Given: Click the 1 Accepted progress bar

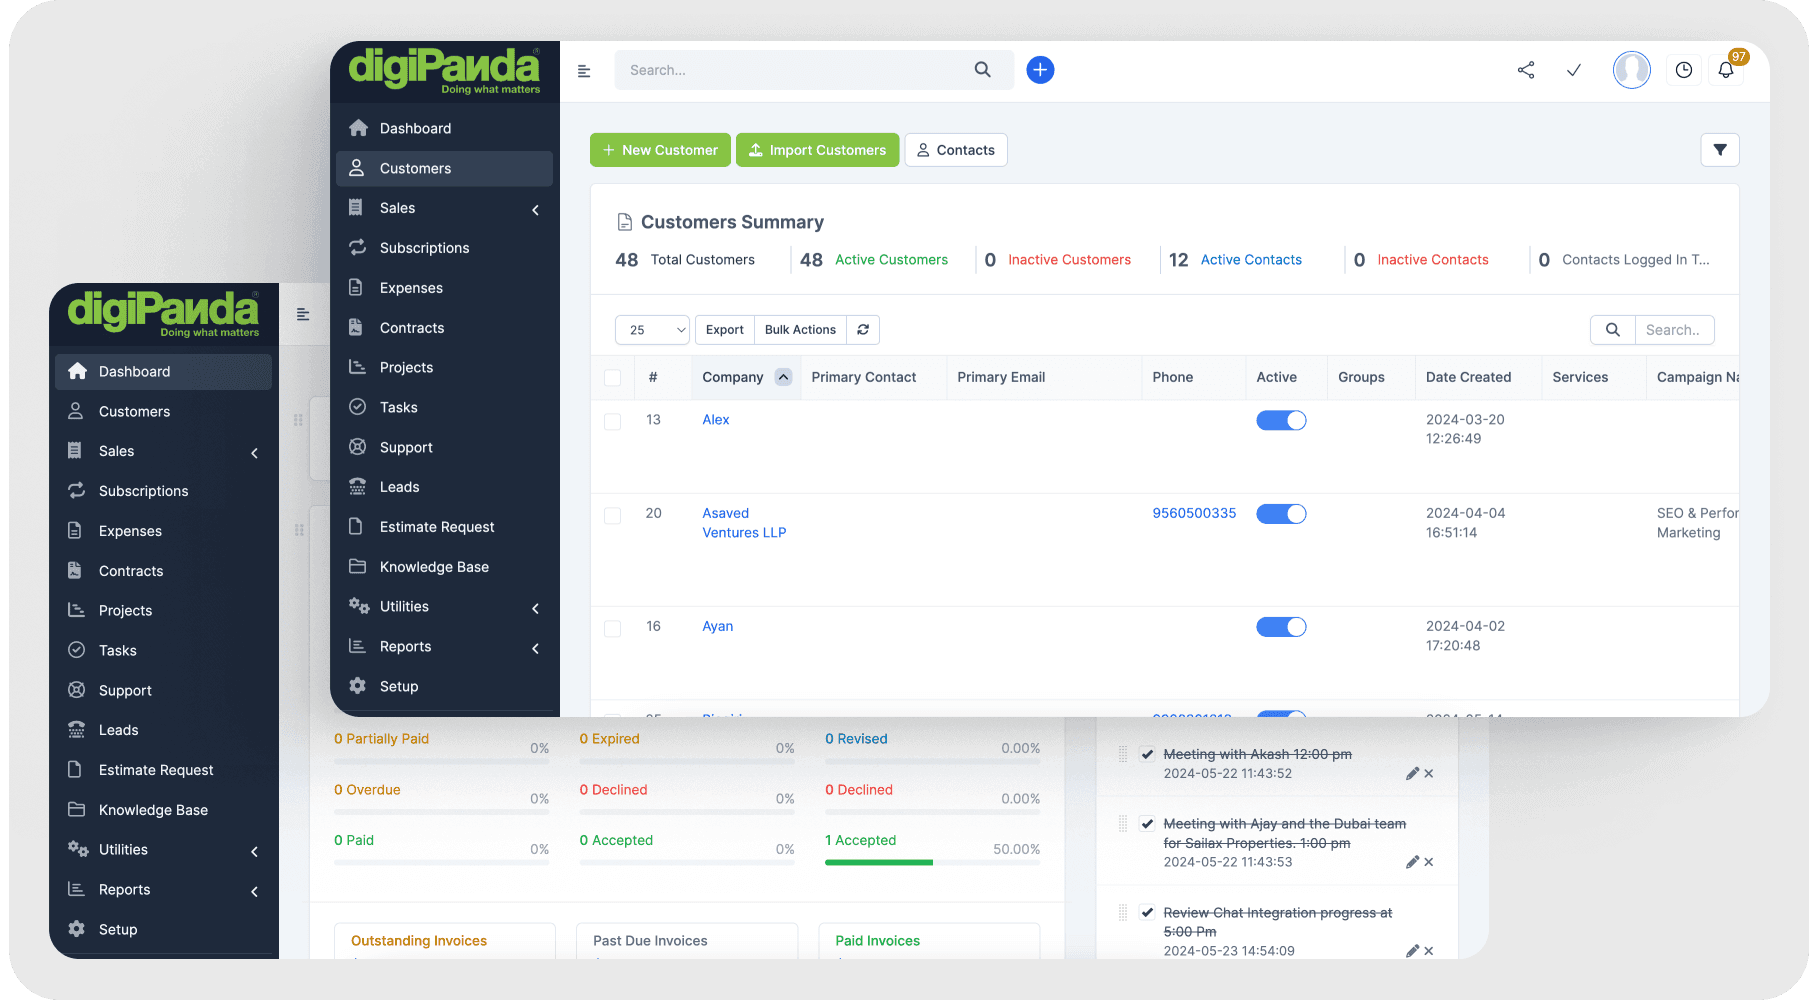Looking at the screenshot, I should tap(932, 862).
